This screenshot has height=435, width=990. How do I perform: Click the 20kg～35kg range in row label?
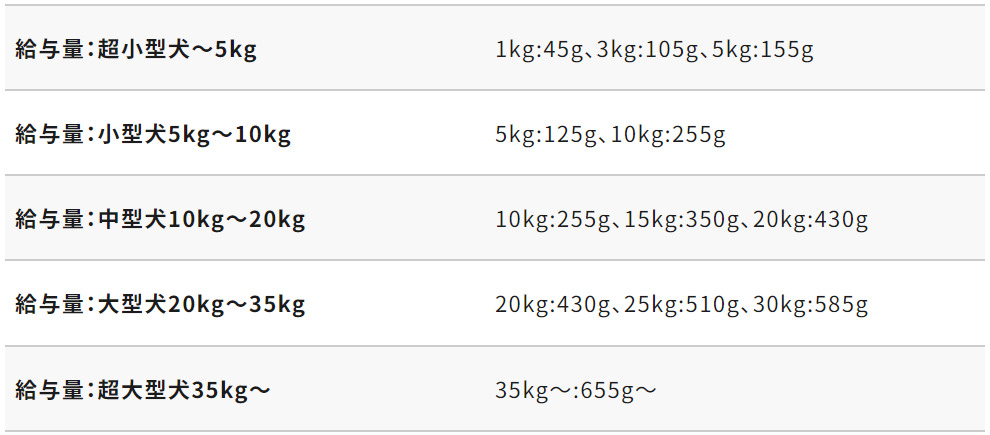click(x=237, y=304)
